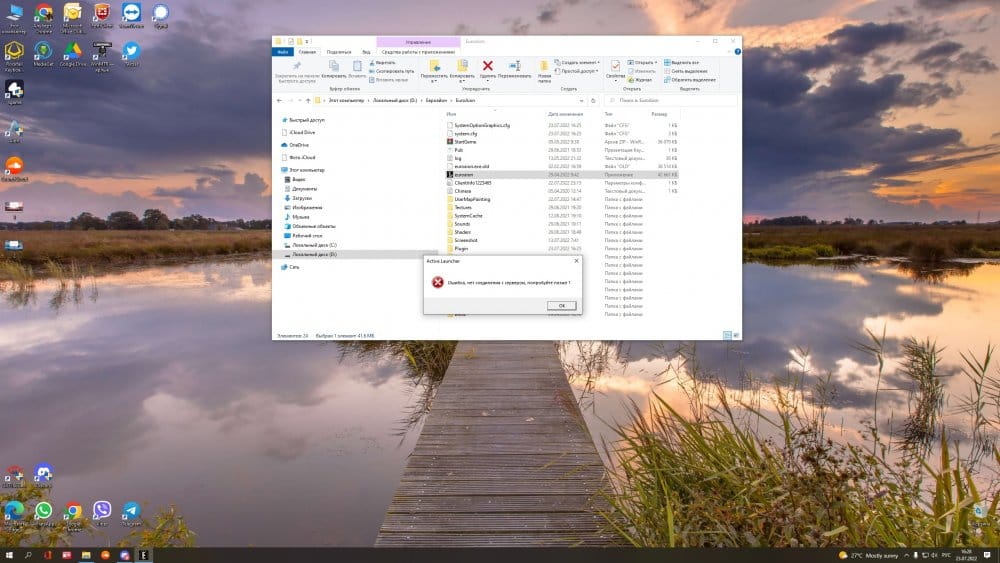
Task: Create a new folder with ribbon icon
Action: click(x=544, y=69)
